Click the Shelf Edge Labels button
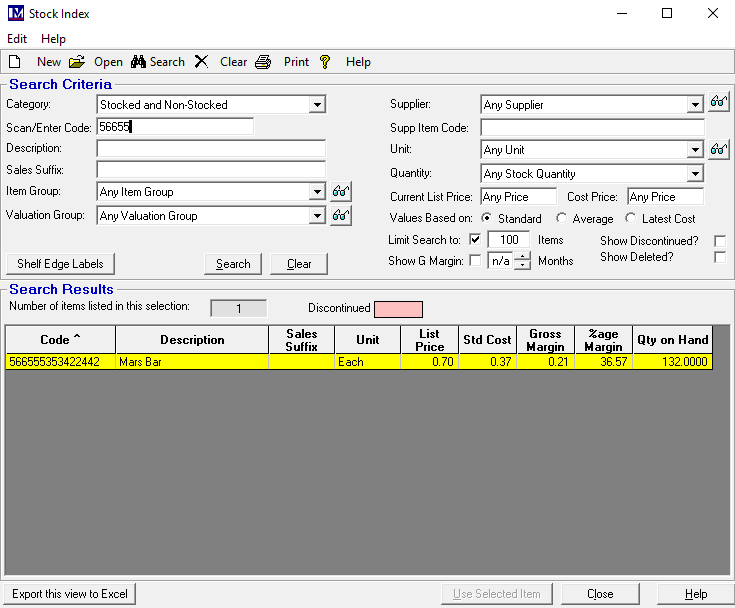 (x=60, y=264)
